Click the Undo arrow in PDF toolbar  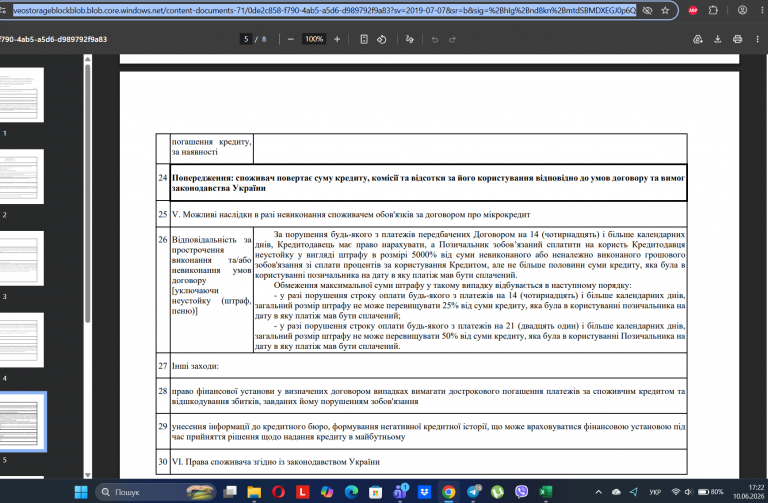click(x=434, y=39)
